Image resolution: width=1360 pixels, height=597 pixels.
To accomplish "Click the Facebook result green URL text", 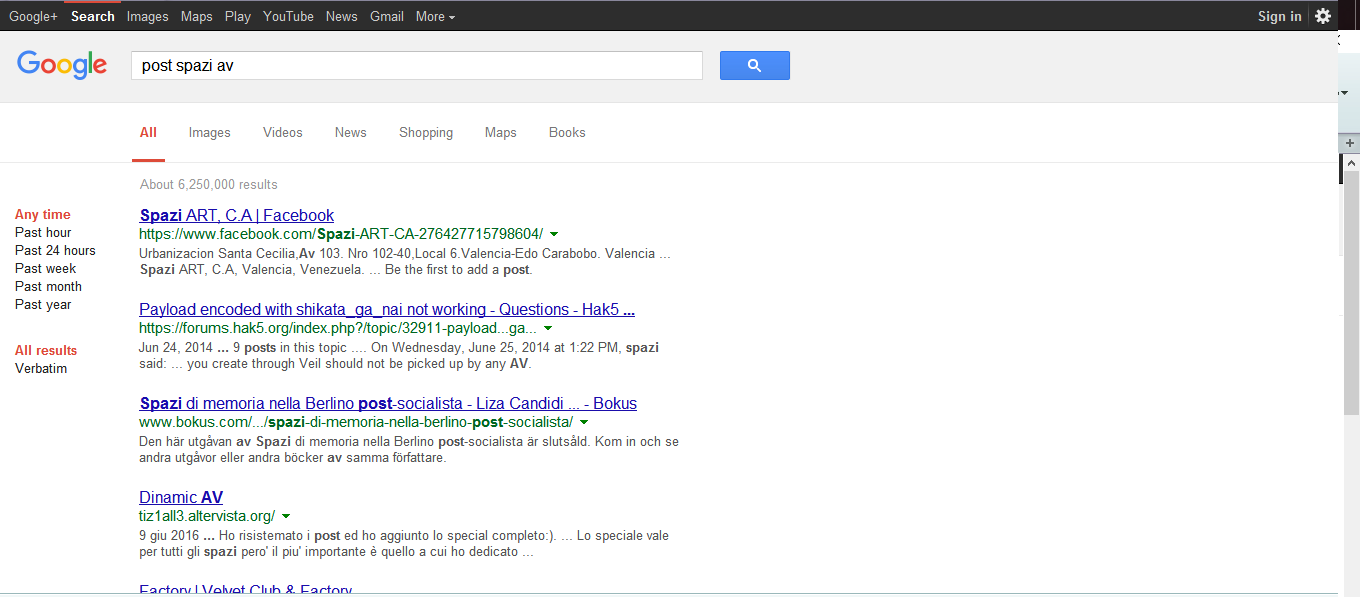I will [341, 234].
